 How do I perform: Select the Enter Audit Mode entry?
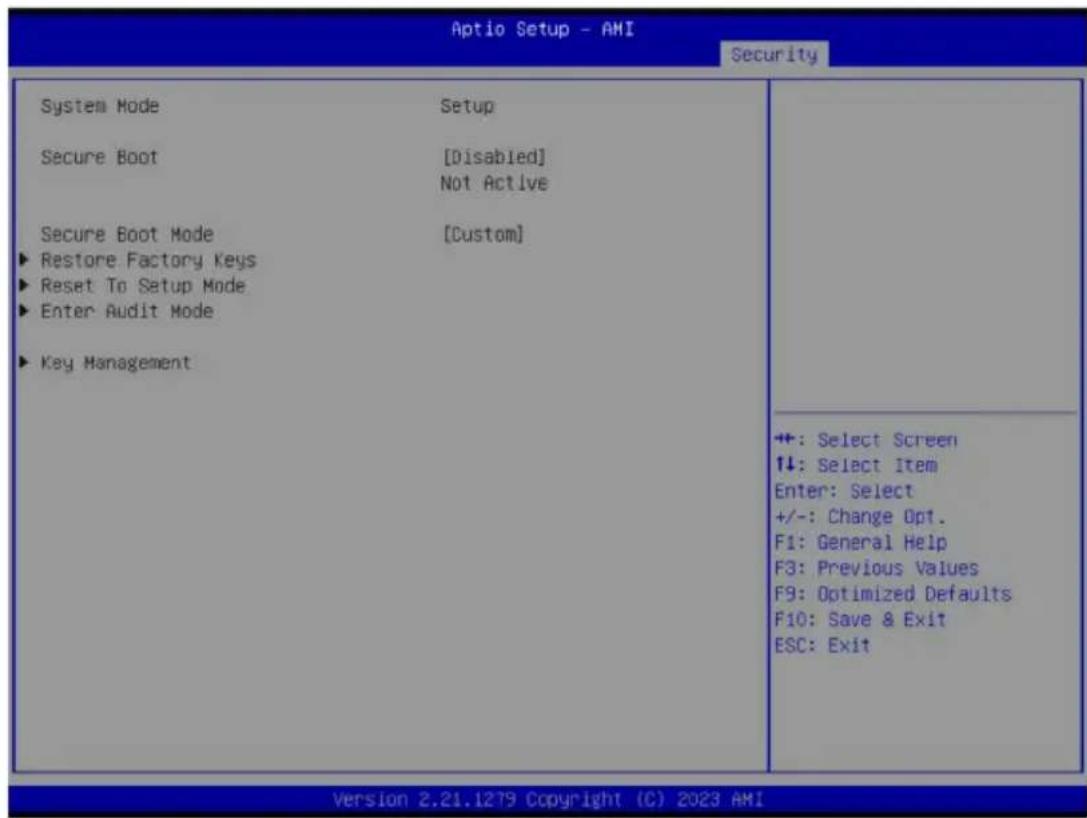coord(127,311)
